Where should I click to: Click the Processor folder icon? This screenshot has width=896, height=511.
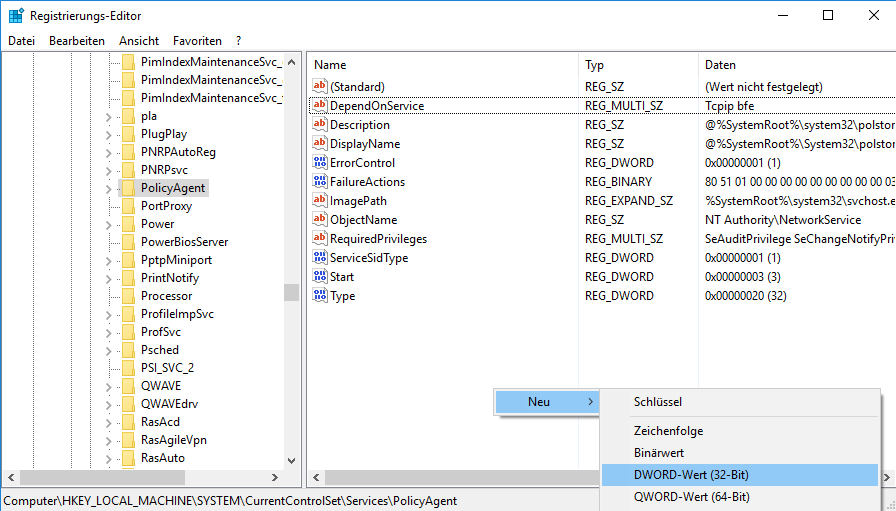[x=129, y=296]
